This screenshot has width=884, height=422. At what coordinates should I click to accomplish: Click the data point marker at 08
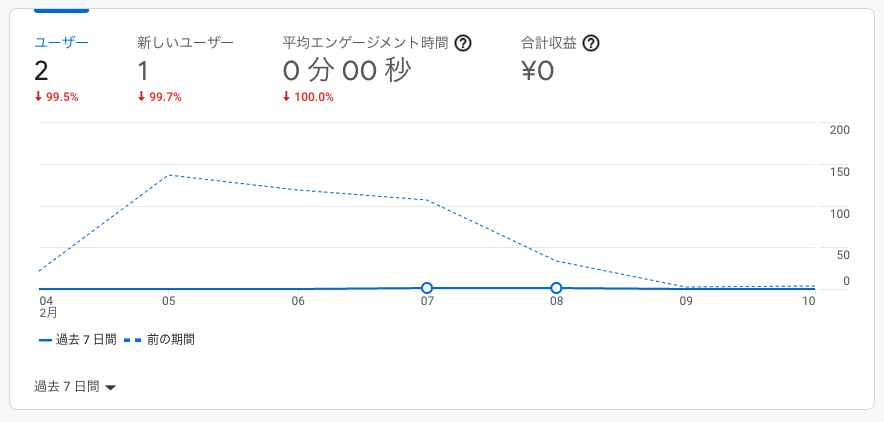pos(556,288)
